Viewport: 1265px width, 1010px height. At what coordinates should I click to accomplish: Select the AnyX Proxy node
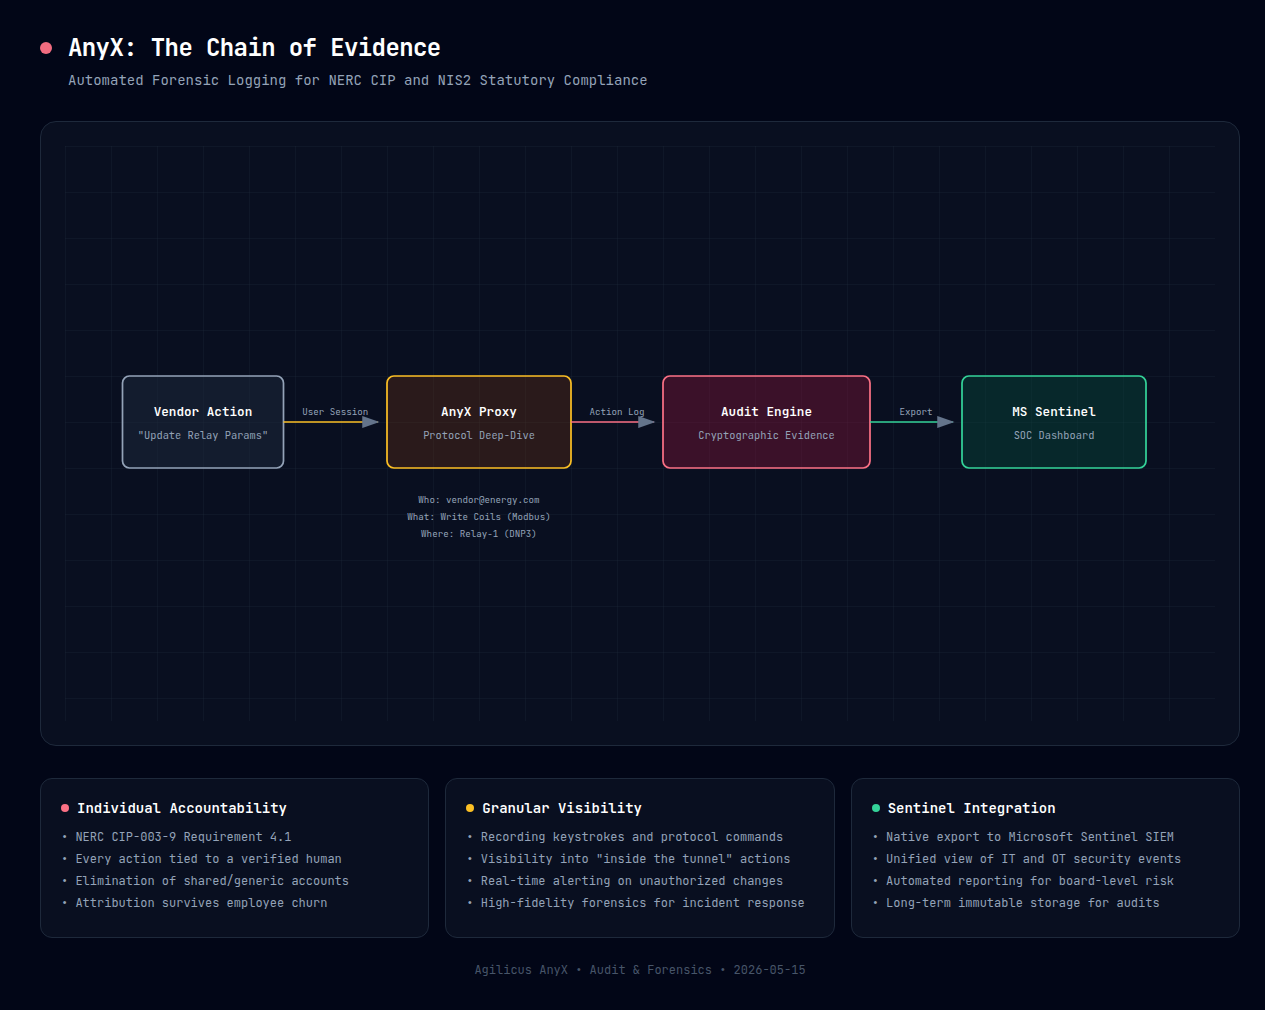479,422
